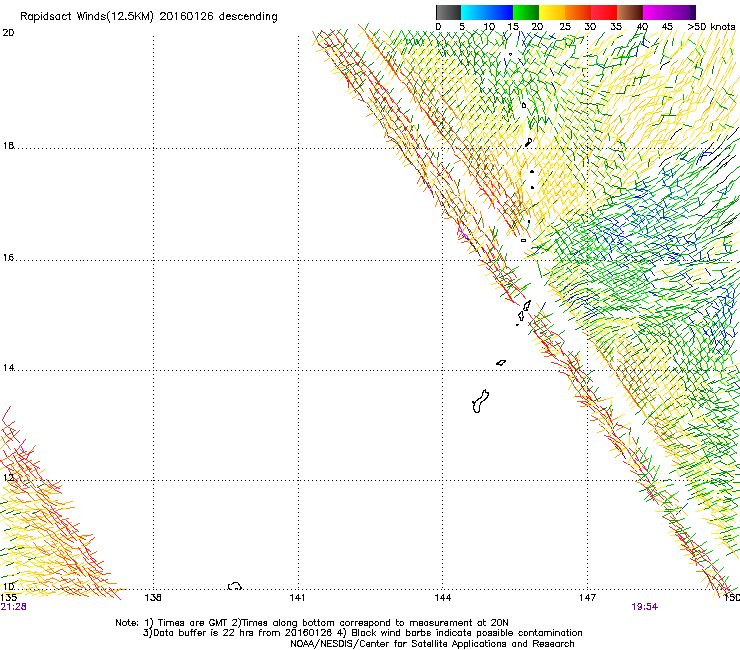Click the large Guam island outline
This screenshot has height=650, width=740.
click(480, 401)
